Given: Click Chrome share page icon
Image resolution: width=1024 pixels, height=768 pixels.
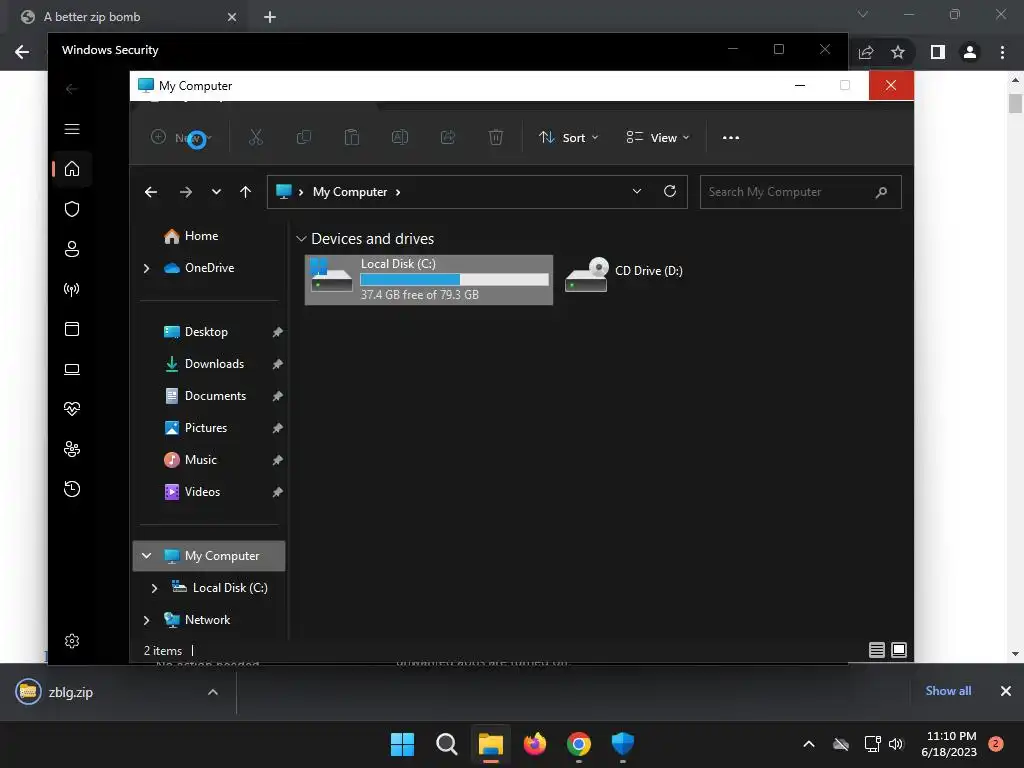Looking at the screenshot, I should pos(866,52).
